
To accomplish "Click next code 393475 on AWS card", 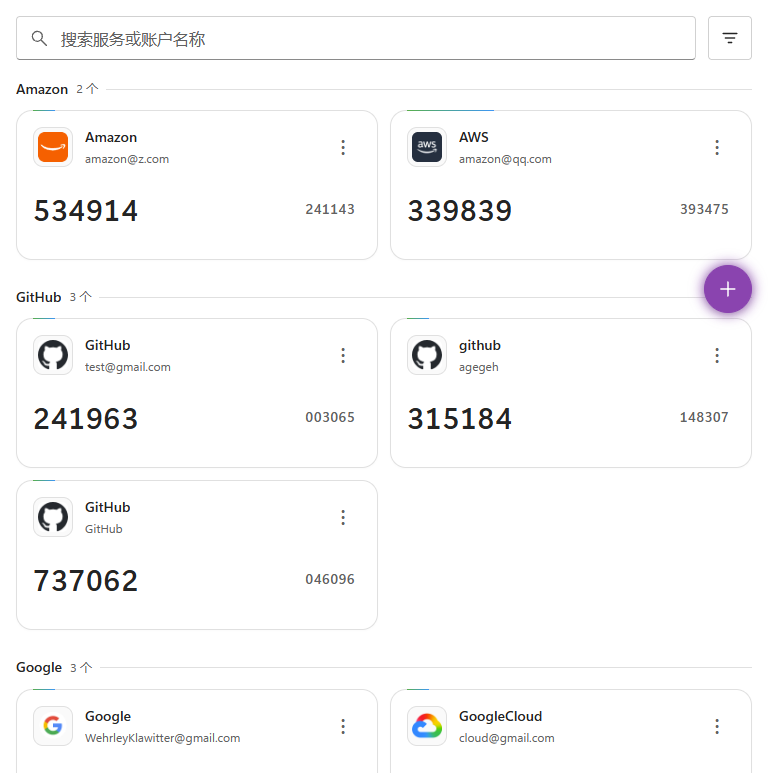I will click(704, 210).
